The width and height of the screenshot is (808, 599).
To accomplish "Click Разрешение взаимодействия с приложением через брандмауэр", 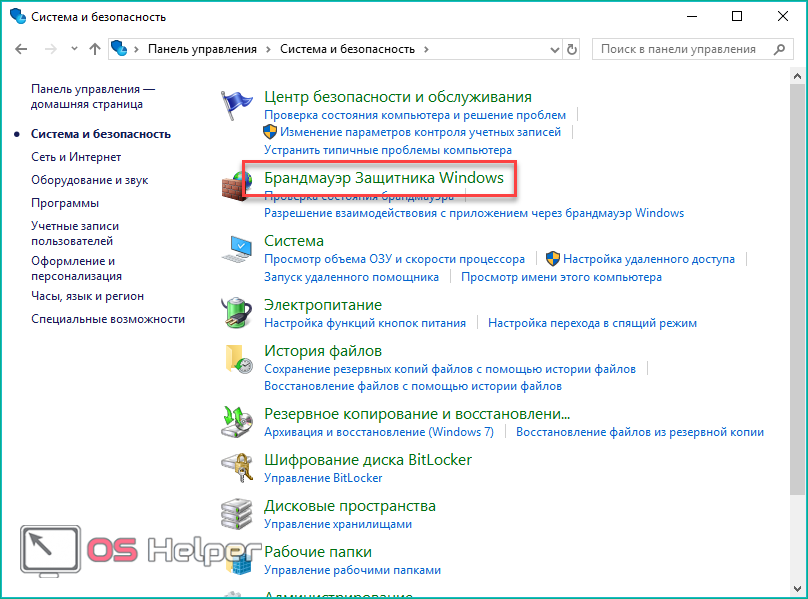I will (x=474, y=213).
